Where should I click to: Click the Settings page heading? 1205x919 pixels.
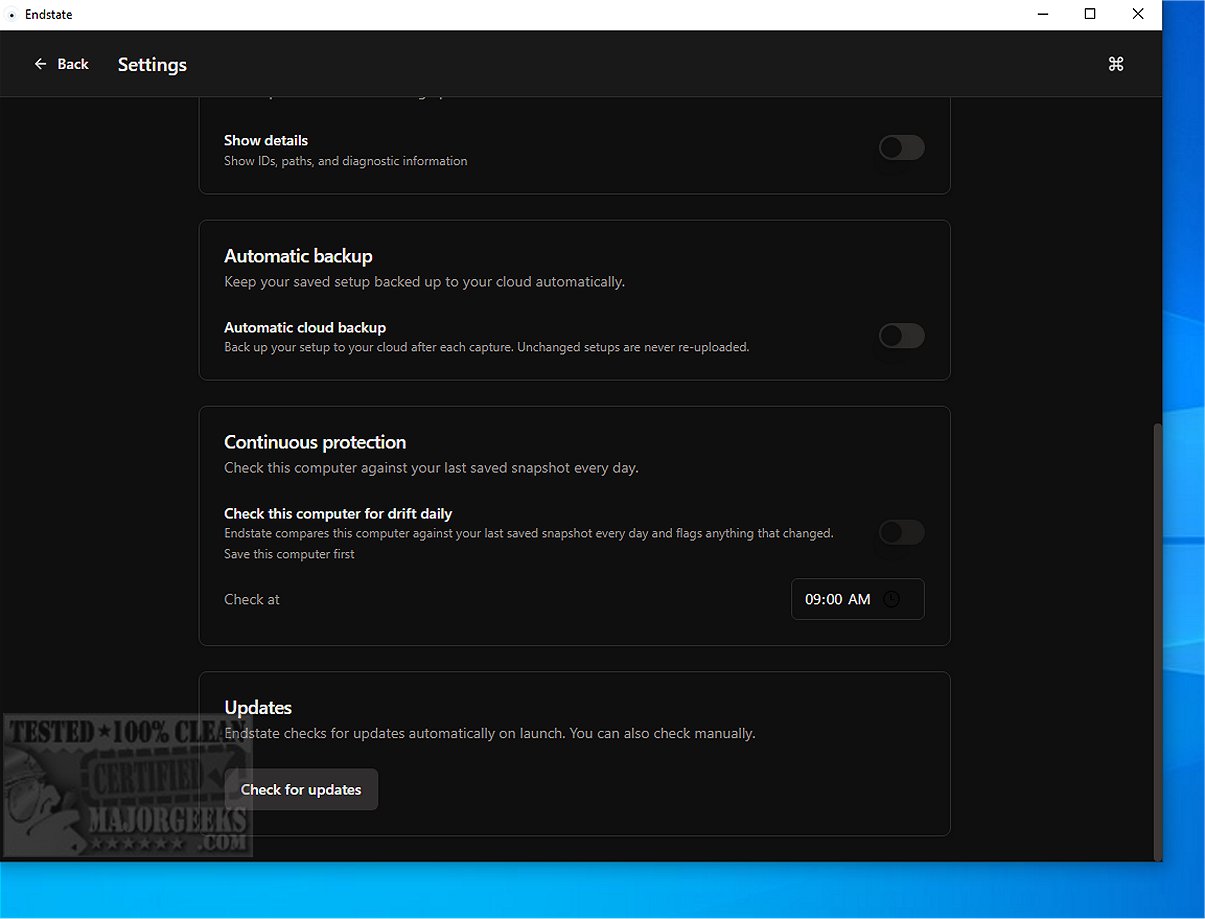pyautogui.click(x=152, y=64)
